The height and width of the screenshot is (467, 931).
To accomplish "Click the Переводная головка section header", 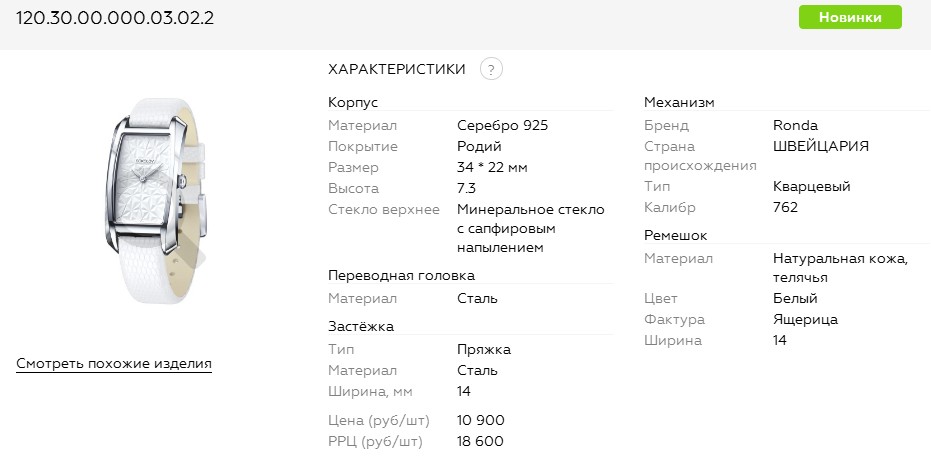I will tap(401, 275).
